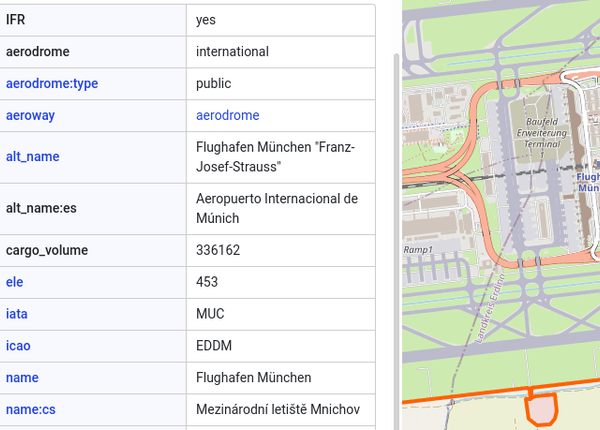600x430 pixels.
Task: Select the EDDM value
Action: coord(214,345)
